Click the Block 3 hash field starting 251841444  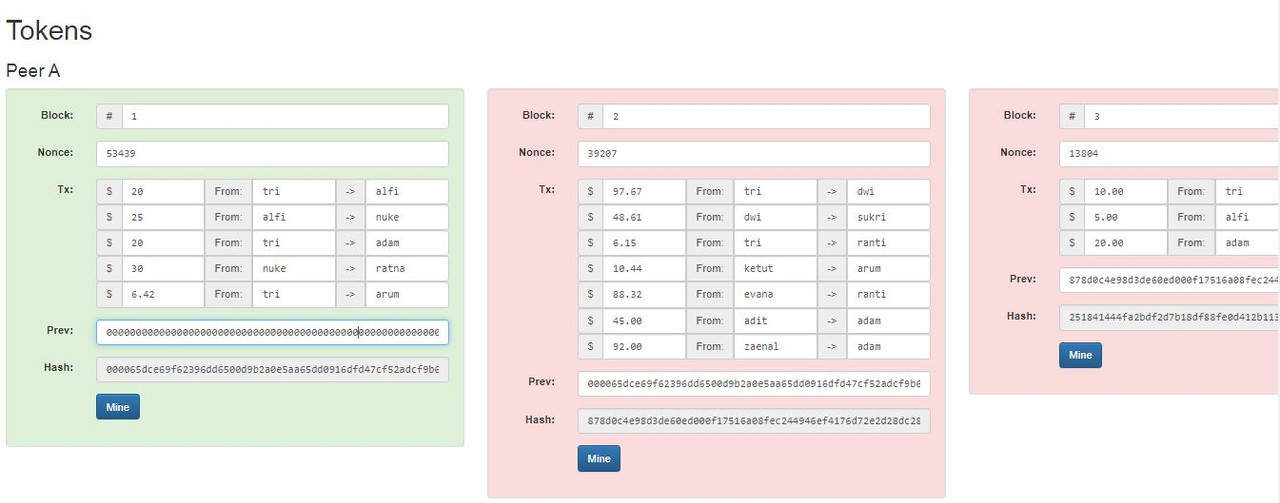(x=1169, y=318)
